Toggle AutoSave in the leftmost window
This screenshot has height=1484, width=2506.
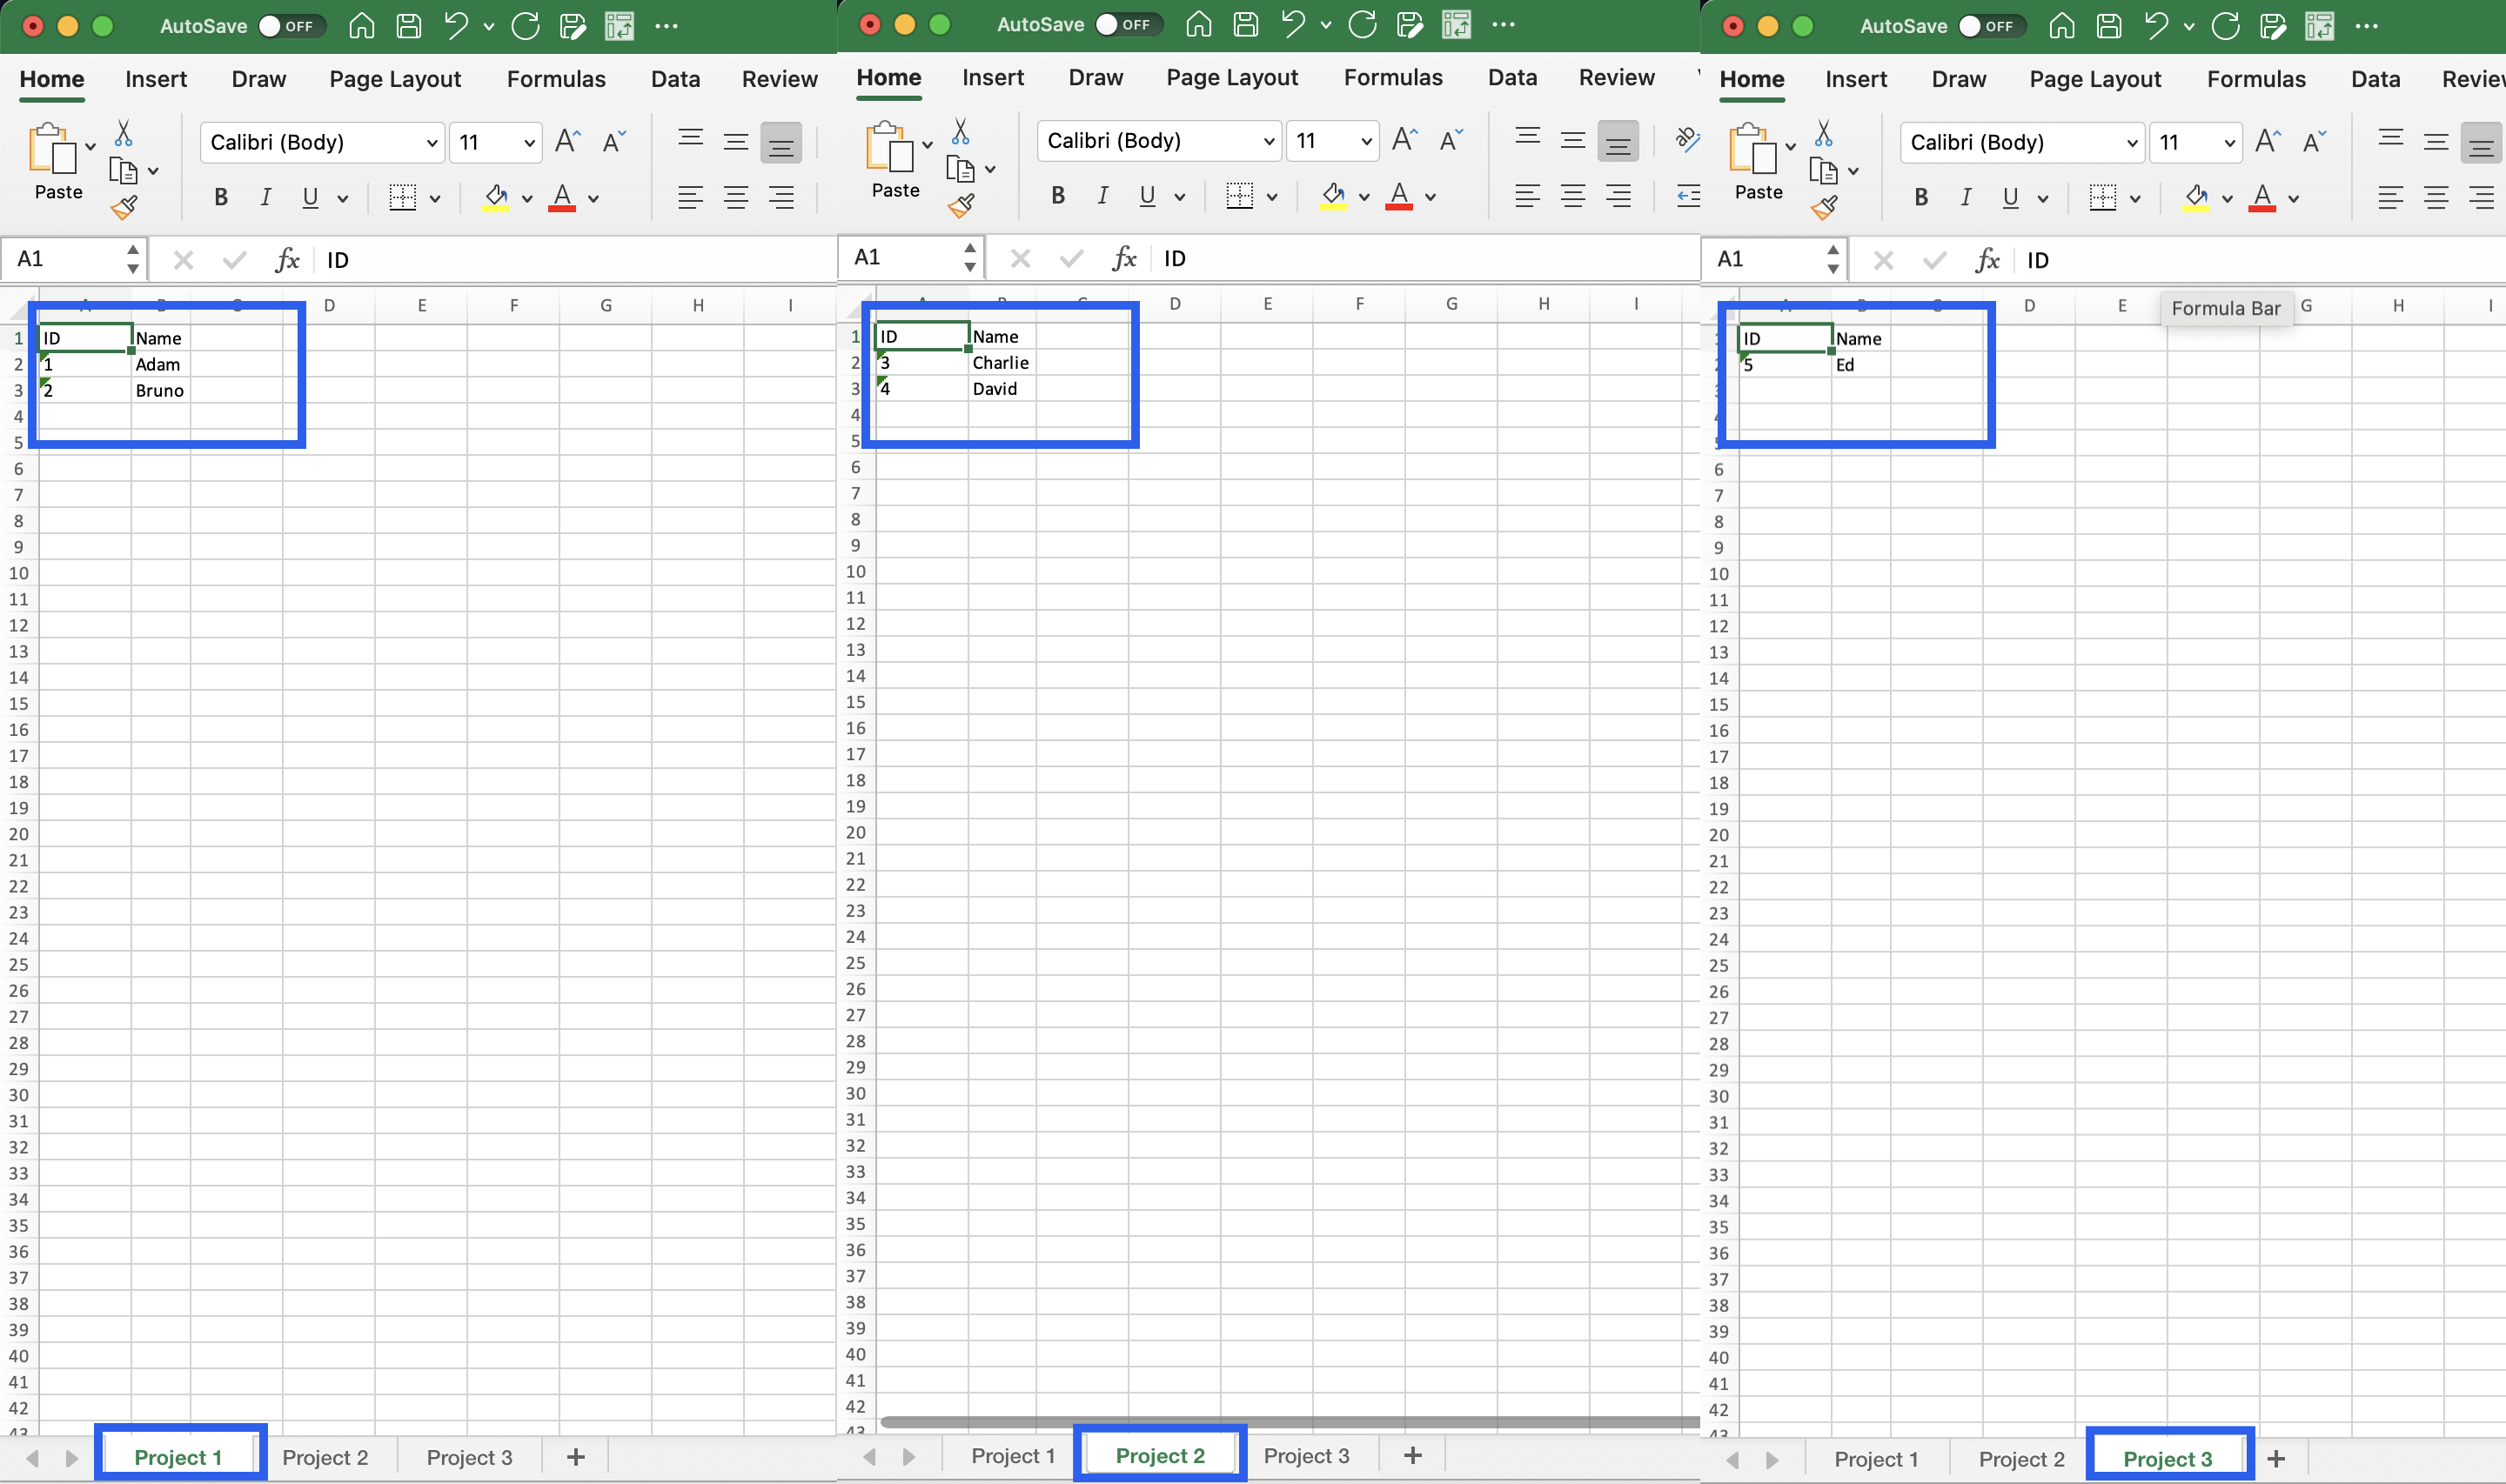pos(291,26)
